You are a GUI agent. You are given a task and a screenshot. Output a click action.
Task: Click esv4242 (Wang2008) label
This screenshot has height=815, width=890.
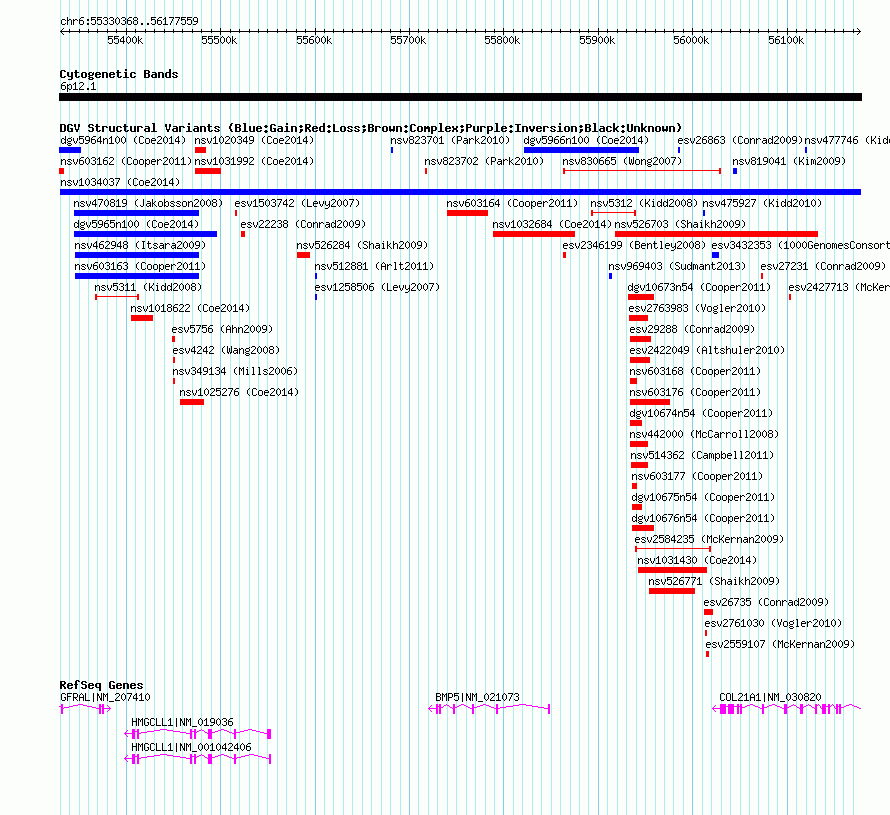[x=226, y=350]
